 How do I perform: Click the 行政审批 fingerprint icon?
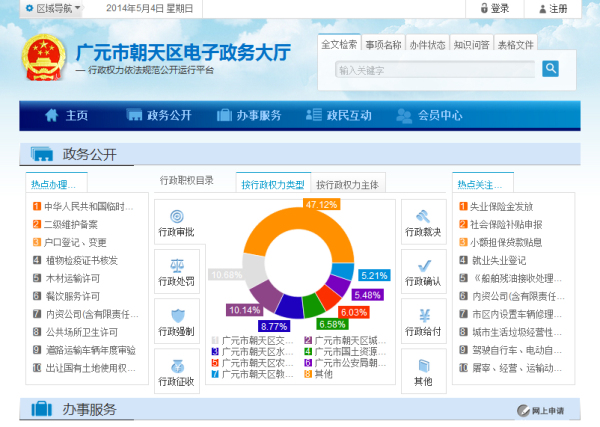pyautogui.click(x=176, y=216)
